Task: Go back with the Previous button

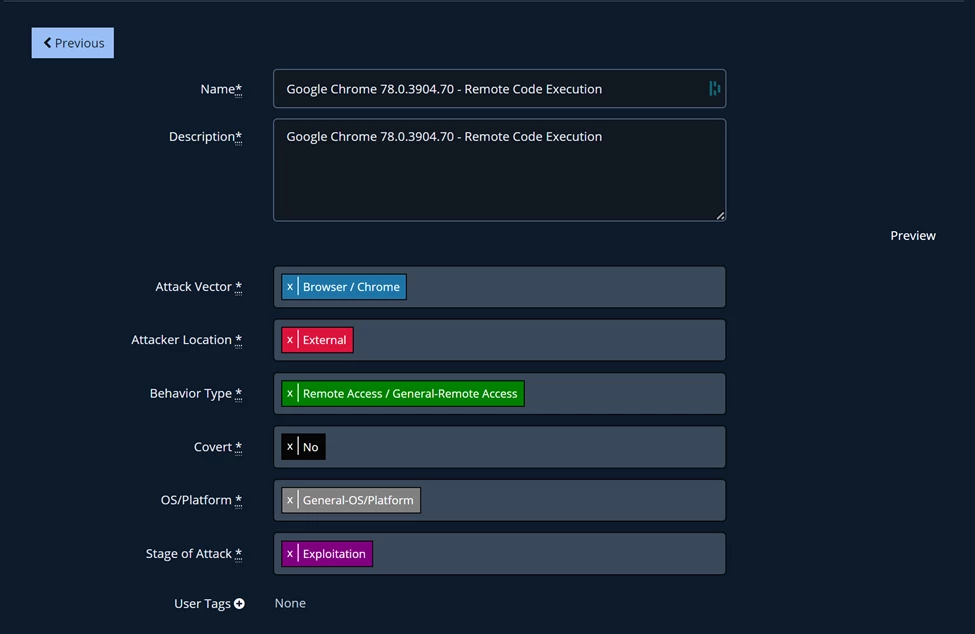Action: pos(73,43)
